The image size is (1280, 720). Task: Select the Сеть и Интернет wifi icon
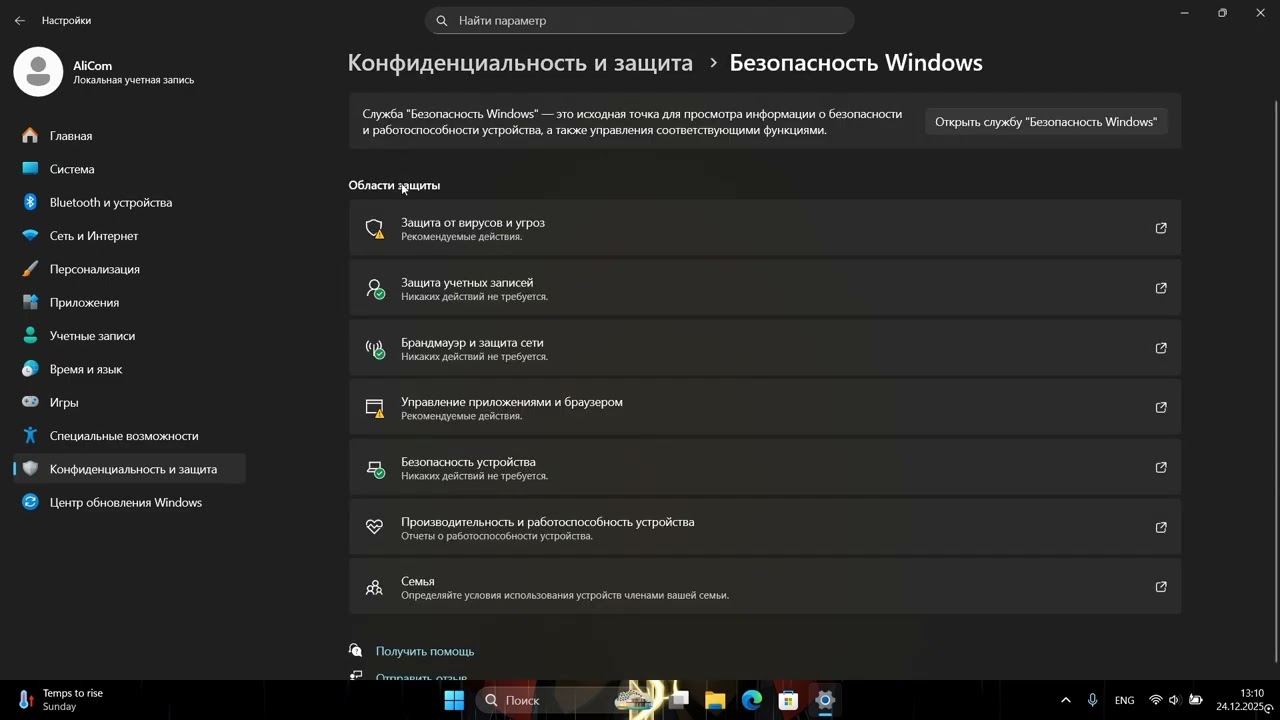point(30,236)
